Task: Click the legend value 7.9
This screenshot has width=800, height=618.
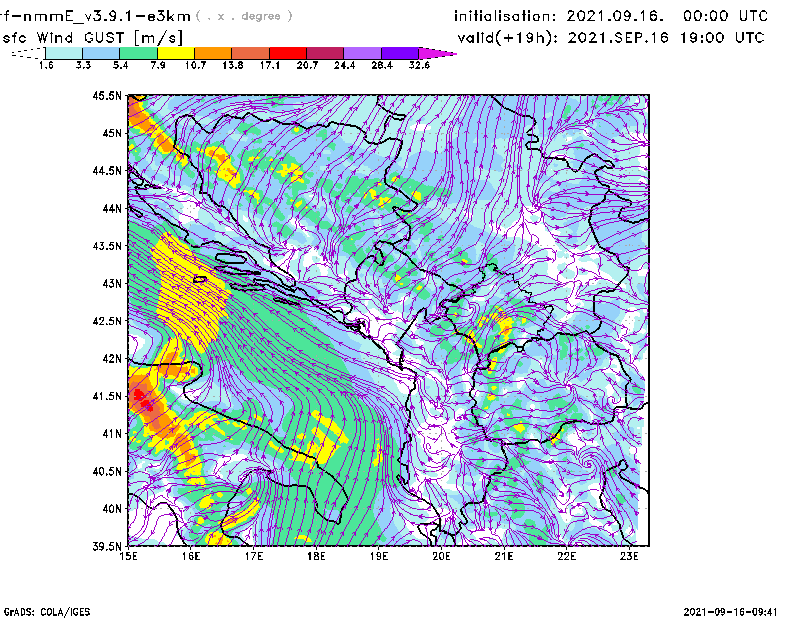Action: (158, 65)
